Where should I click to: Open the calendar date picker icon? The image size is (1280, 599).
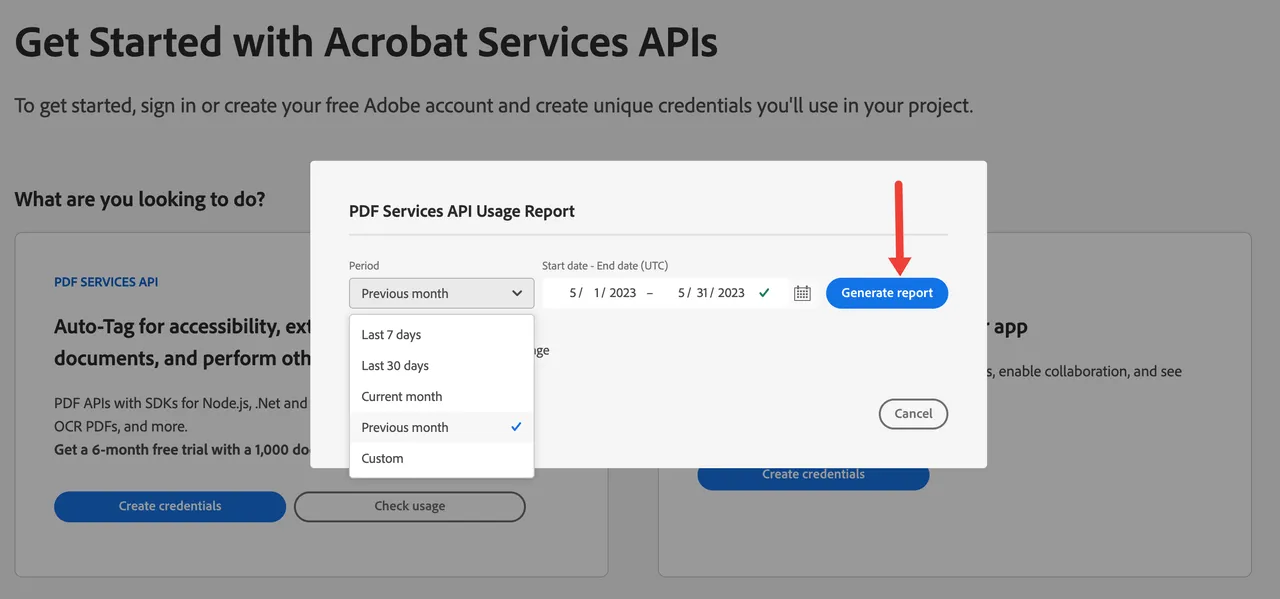coord(802,293)
